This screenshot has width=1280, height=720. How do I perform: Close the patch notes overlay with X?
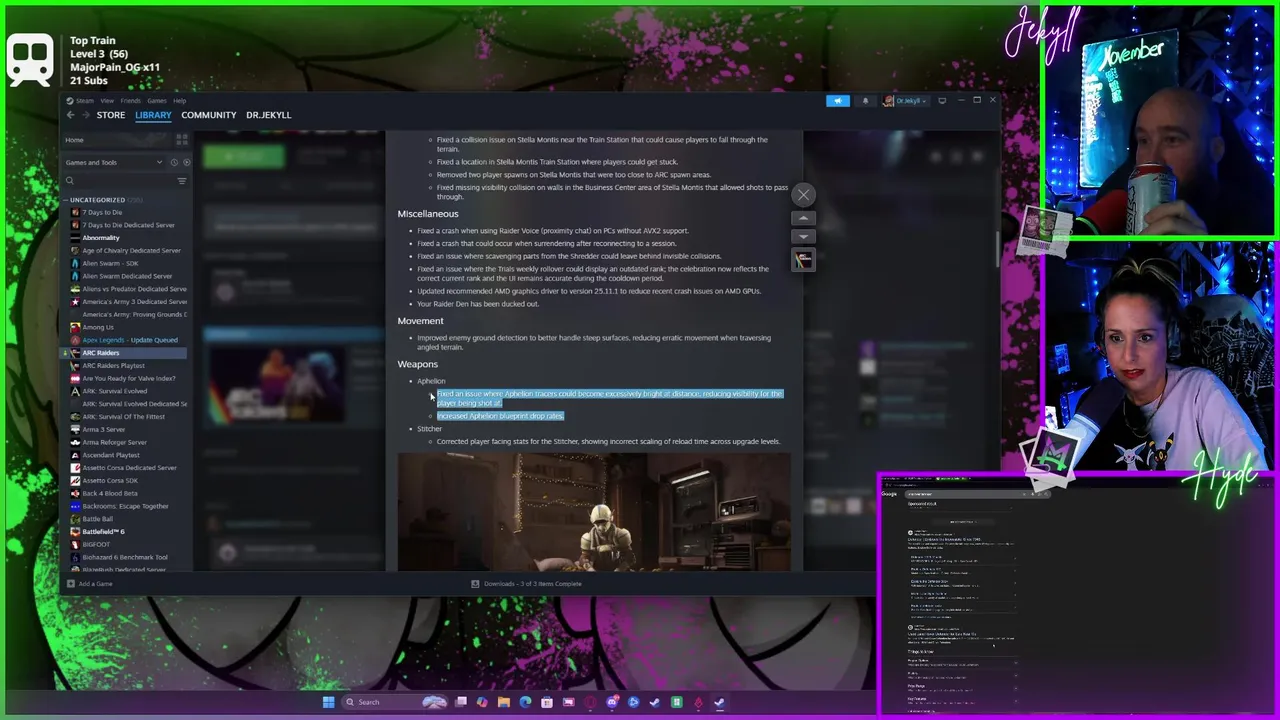tap(803, 195)
